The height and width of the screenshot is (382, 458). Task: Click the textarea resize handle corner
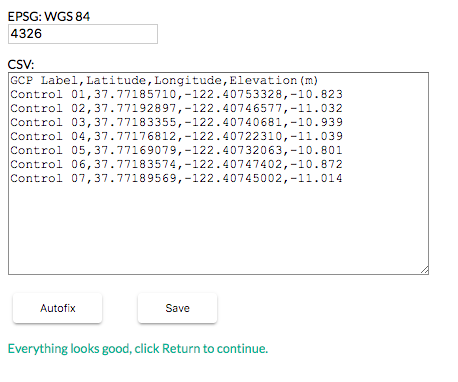(424, 270)
